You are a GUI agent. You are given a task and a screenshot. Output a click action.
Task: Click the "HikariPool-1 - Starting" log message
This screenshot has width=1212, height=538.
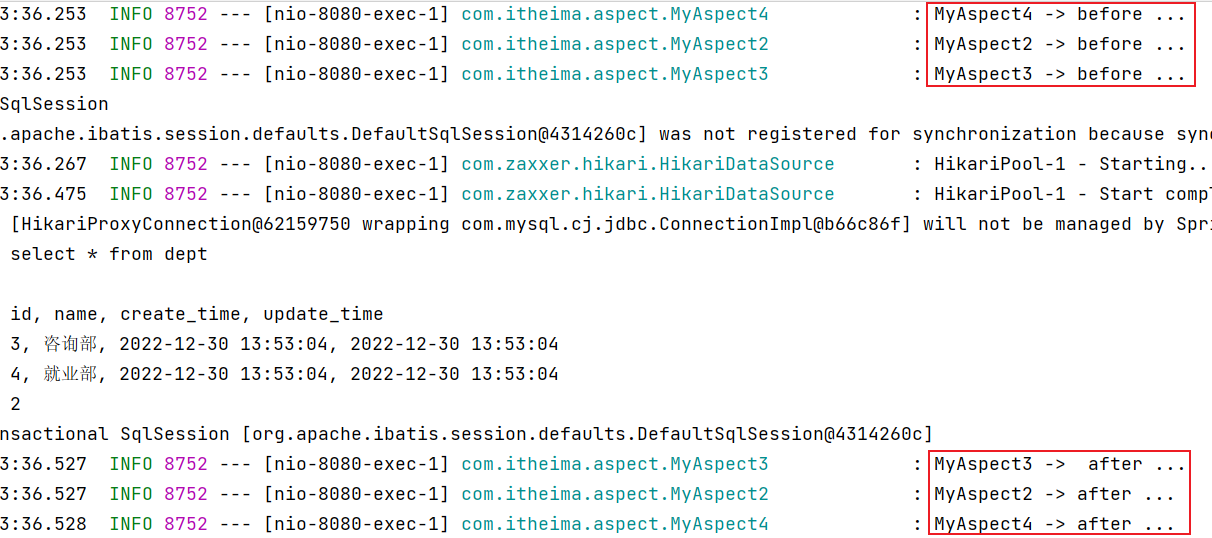point(1070,164)
